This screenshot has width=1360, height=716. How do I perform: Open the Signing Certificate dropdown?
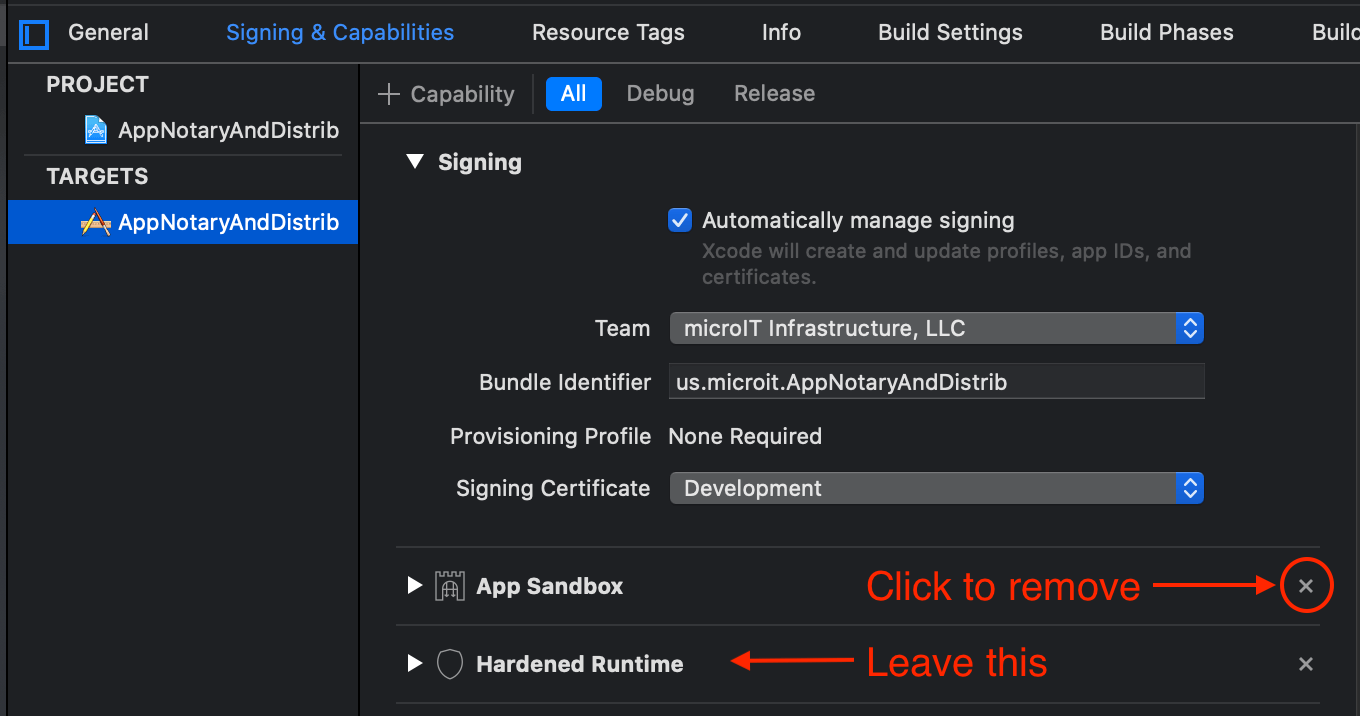click(x=1190, y=488)
